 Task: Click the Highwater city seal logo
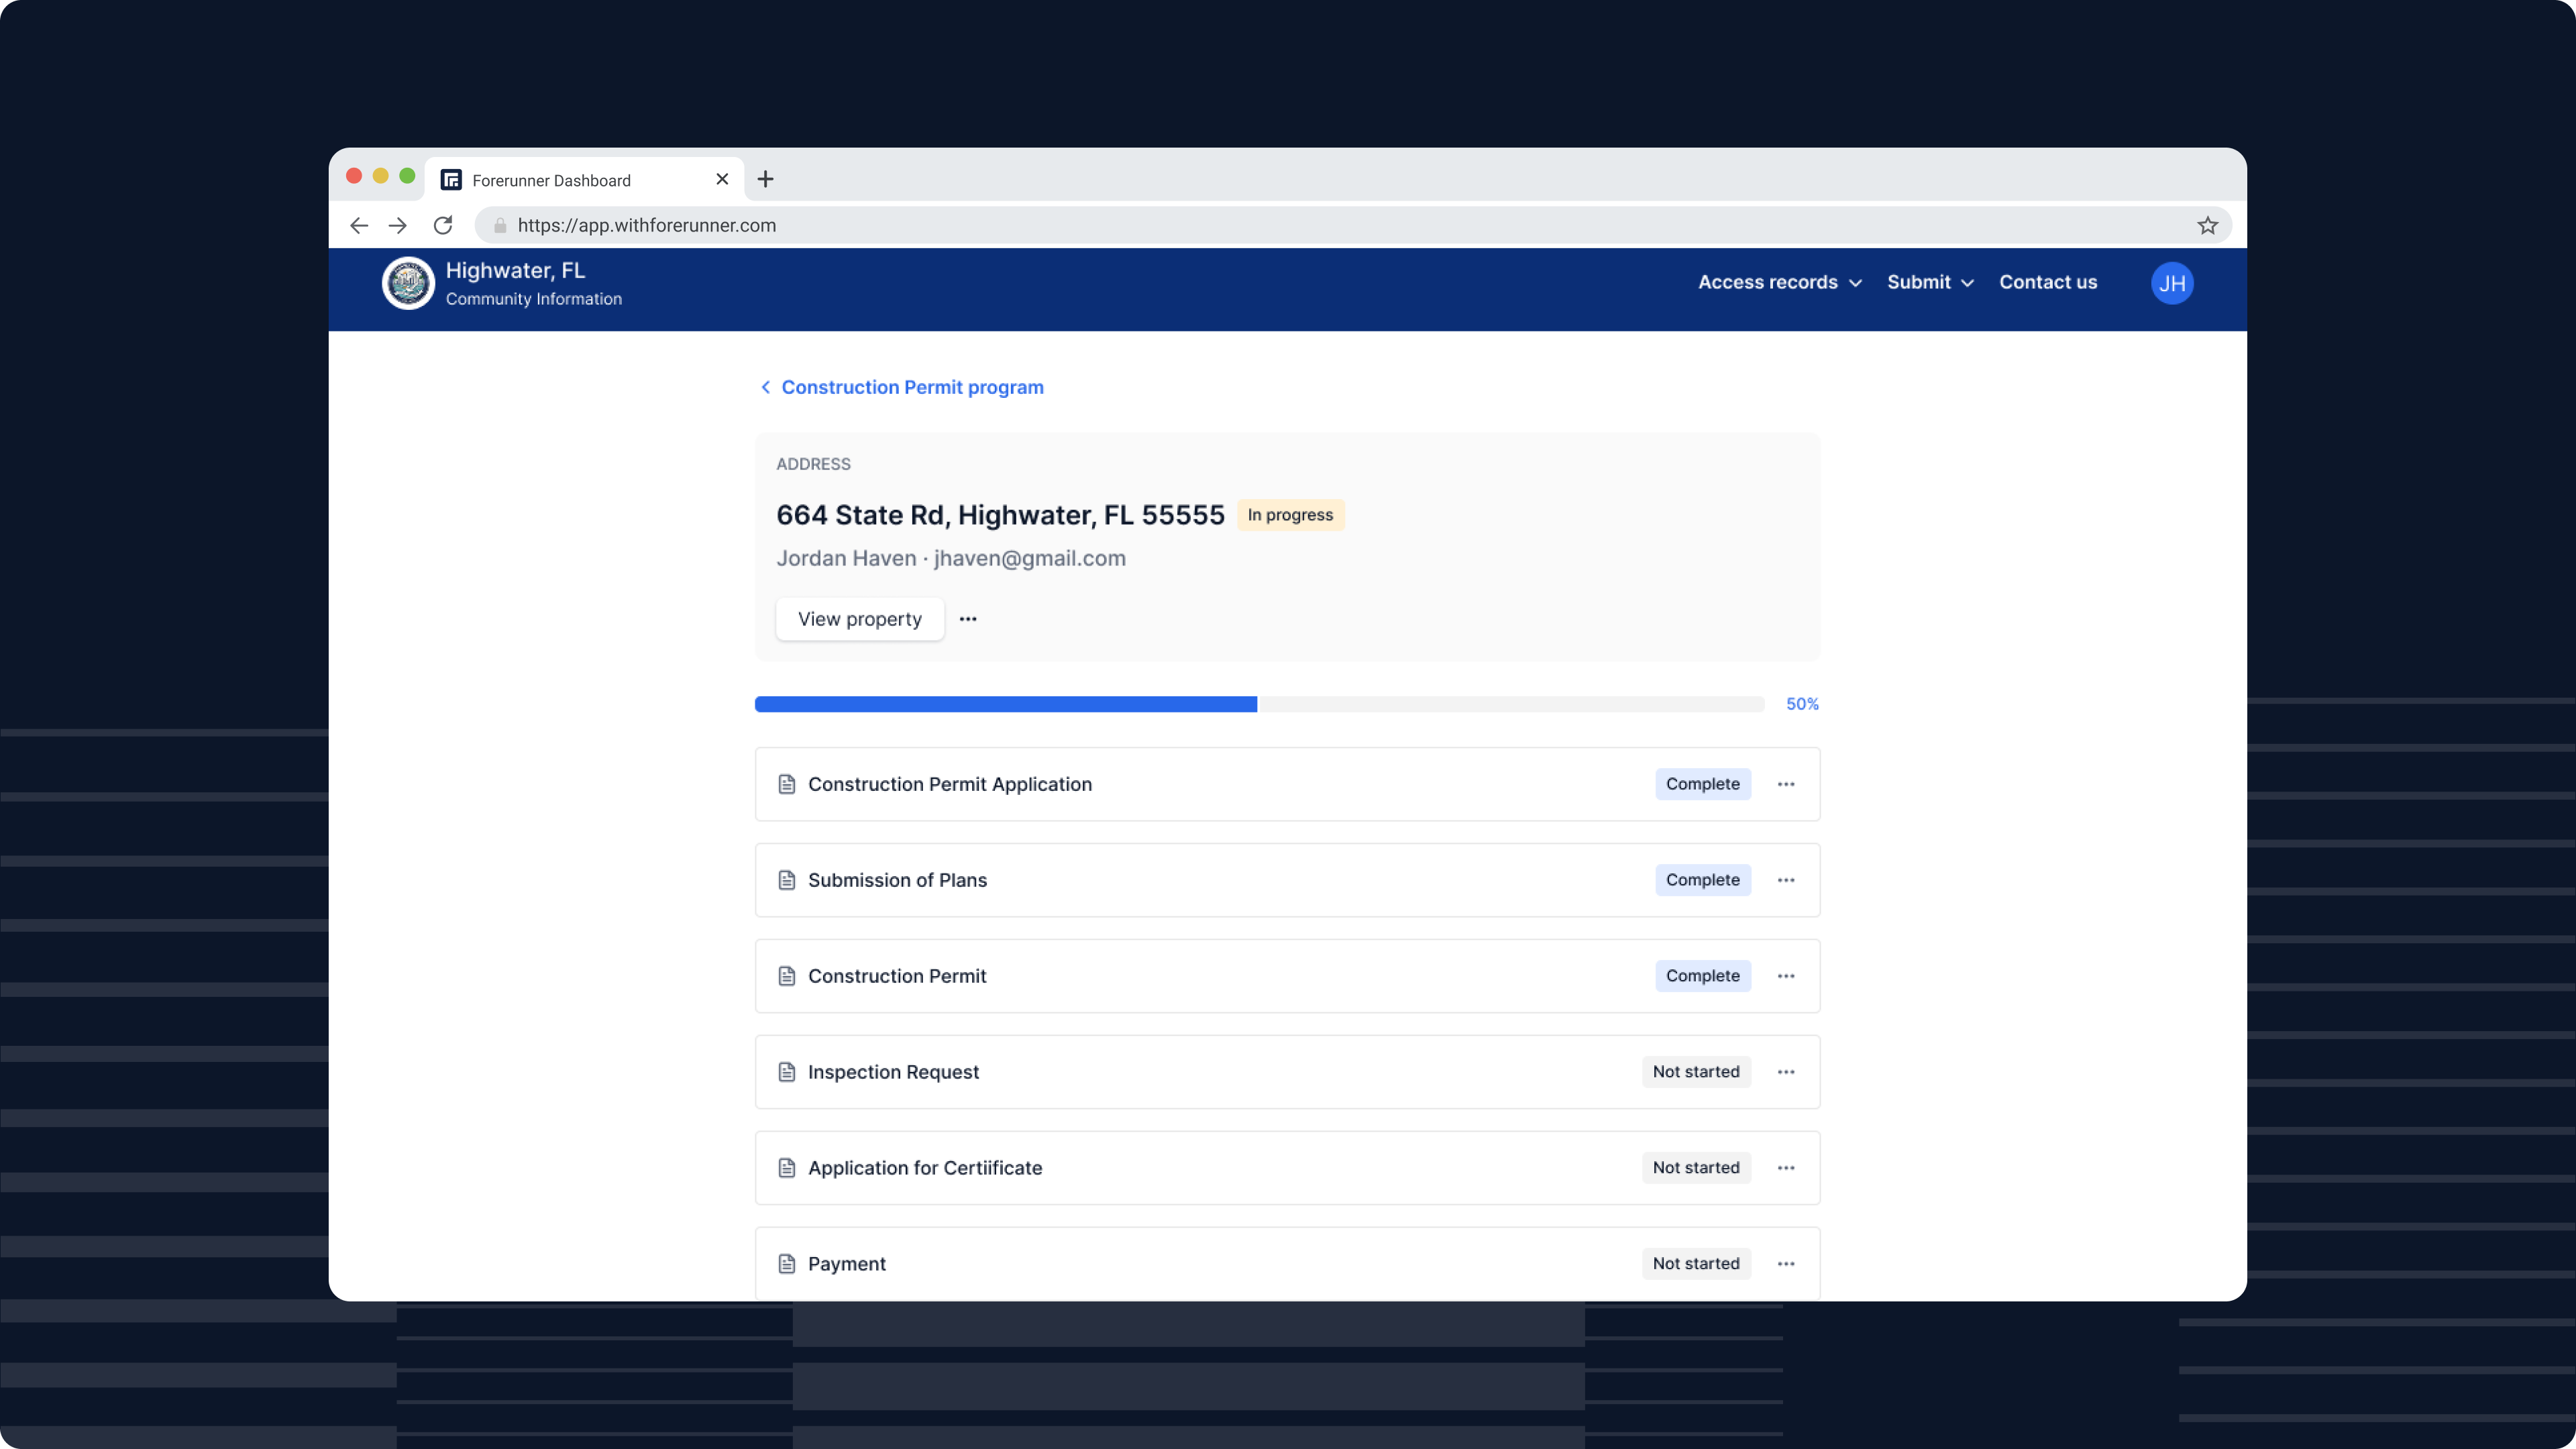(x=408, y=283)
